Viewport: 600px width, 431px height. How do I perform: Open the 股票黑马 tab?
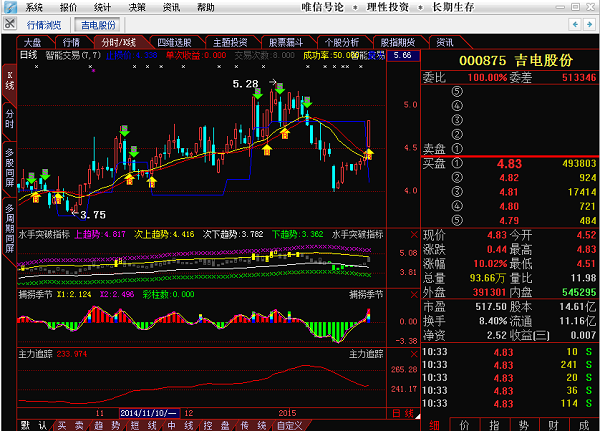(286, 43)
